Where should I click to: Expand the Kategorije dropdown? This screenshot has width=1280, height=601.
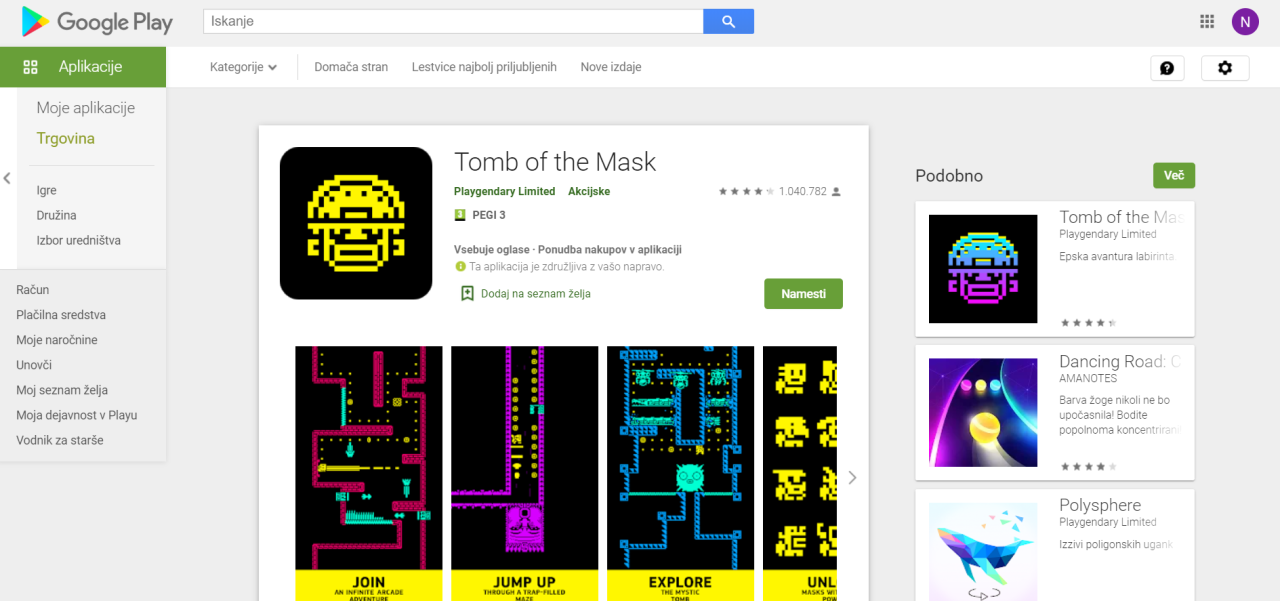click(x=243, y=67)
